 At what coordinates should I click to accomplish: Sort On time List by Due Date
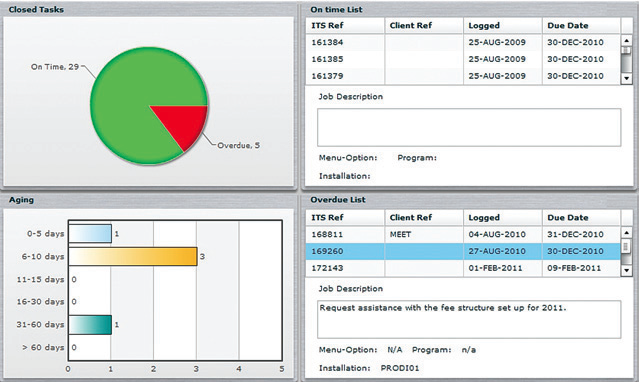point(582,25)
